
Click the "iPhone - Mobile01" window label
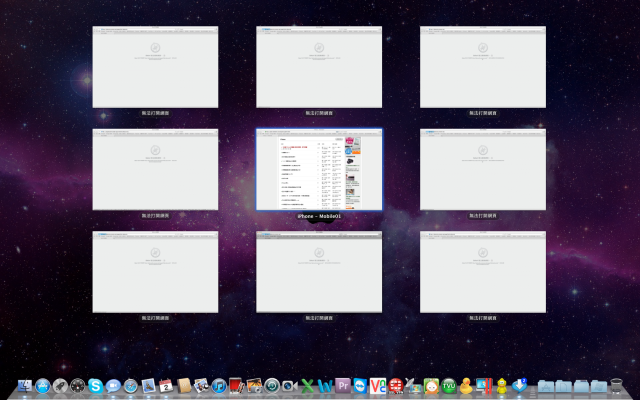tap(319, 216)
